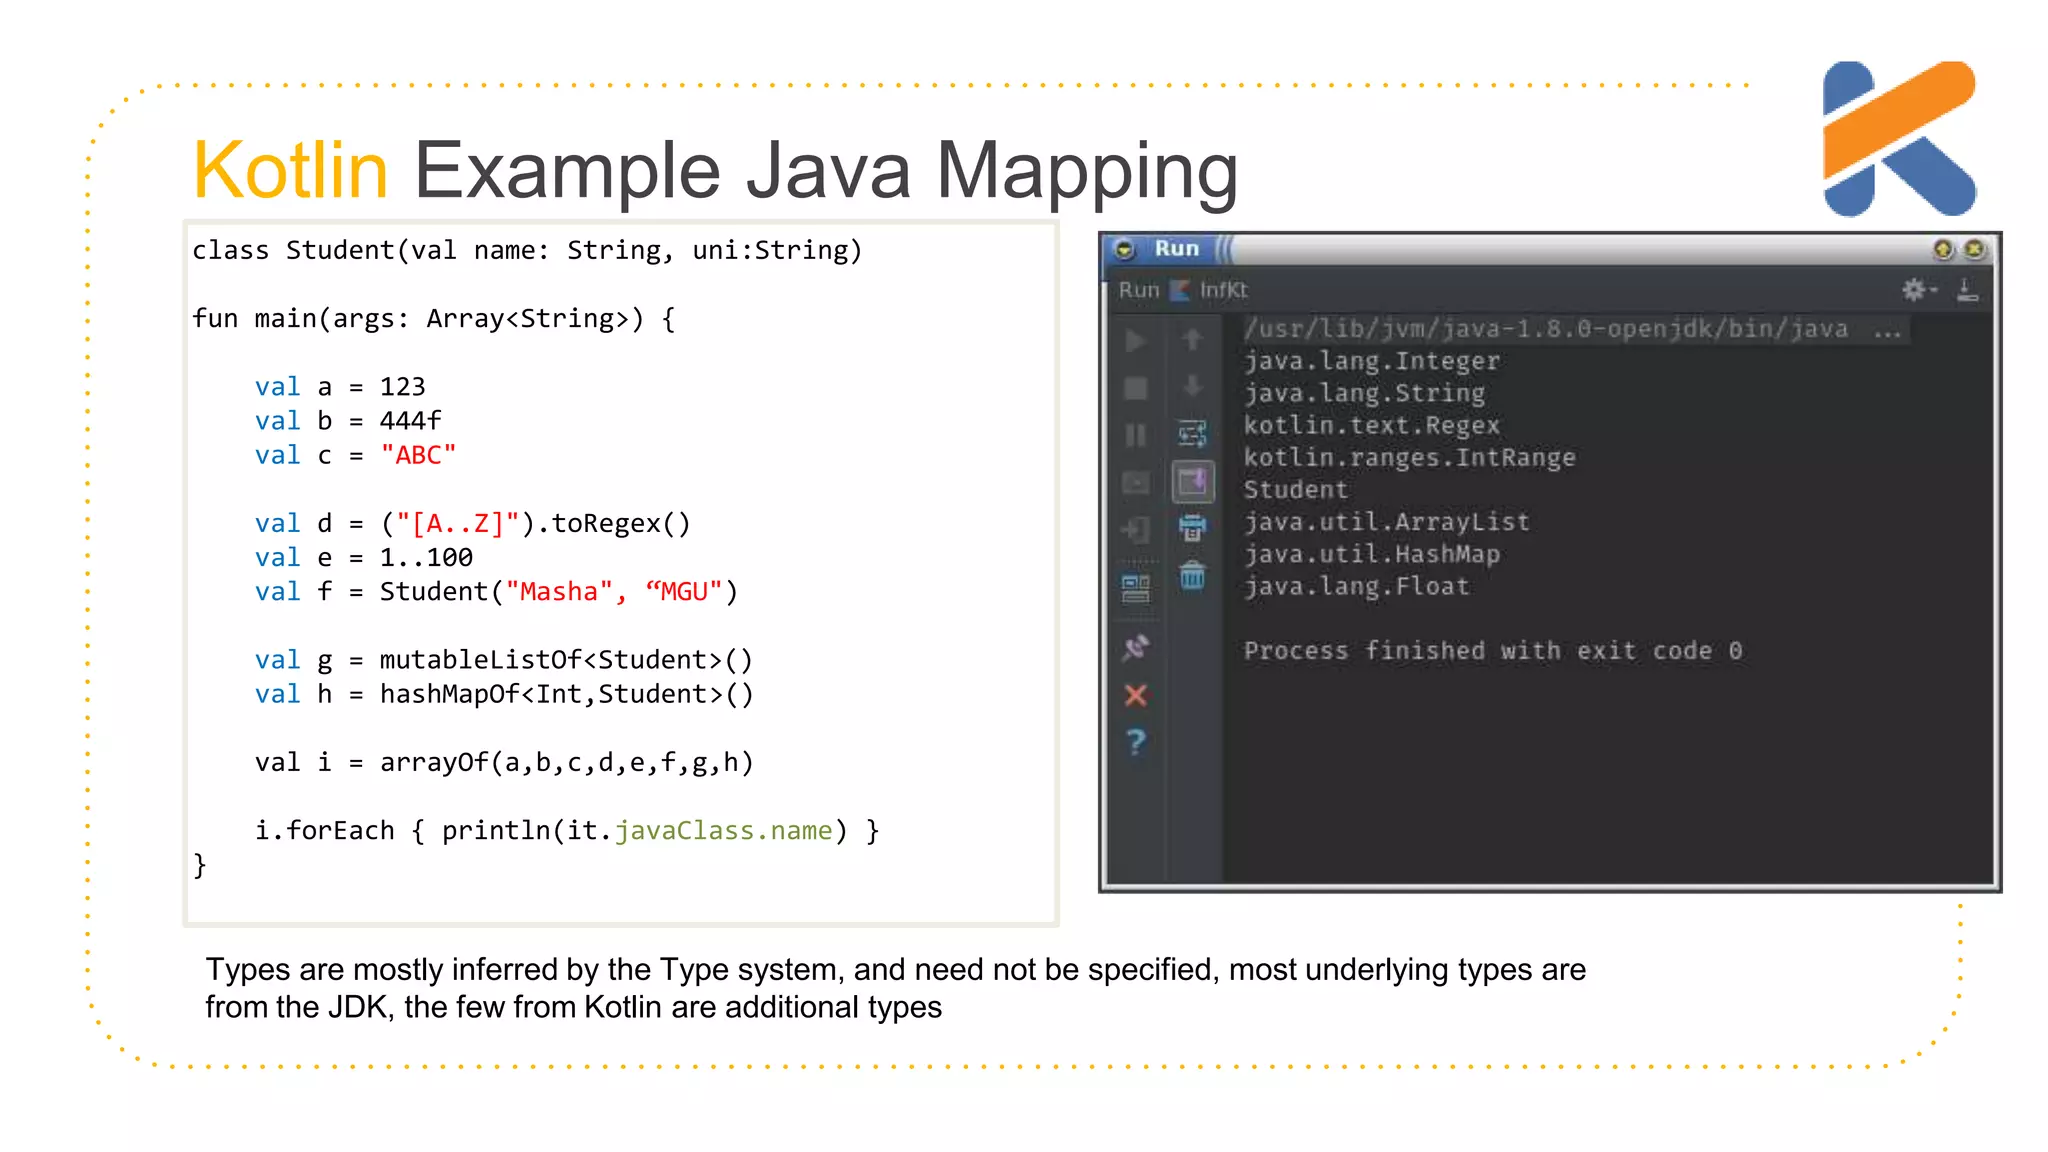
Task: Click the print console output icon
Action: tap(1192, 528)
